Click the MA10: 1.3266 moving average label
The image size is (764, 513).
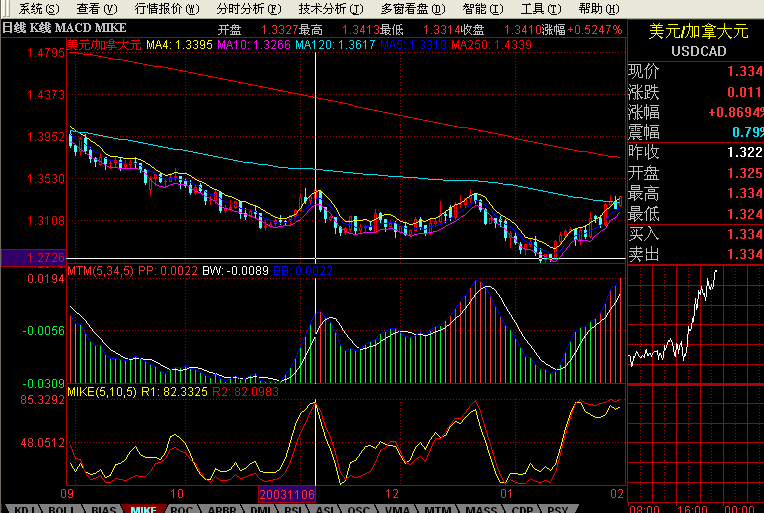254,45
